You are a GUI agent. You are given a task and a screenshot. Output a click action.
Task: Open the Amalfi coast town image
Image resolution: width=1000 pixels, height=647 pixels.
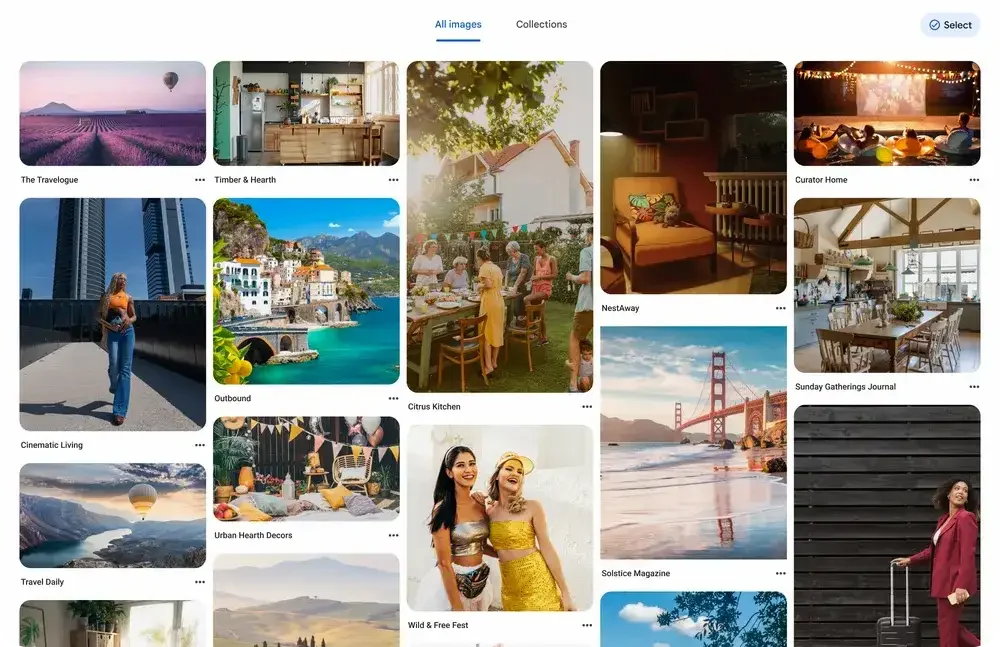point(306,291)
